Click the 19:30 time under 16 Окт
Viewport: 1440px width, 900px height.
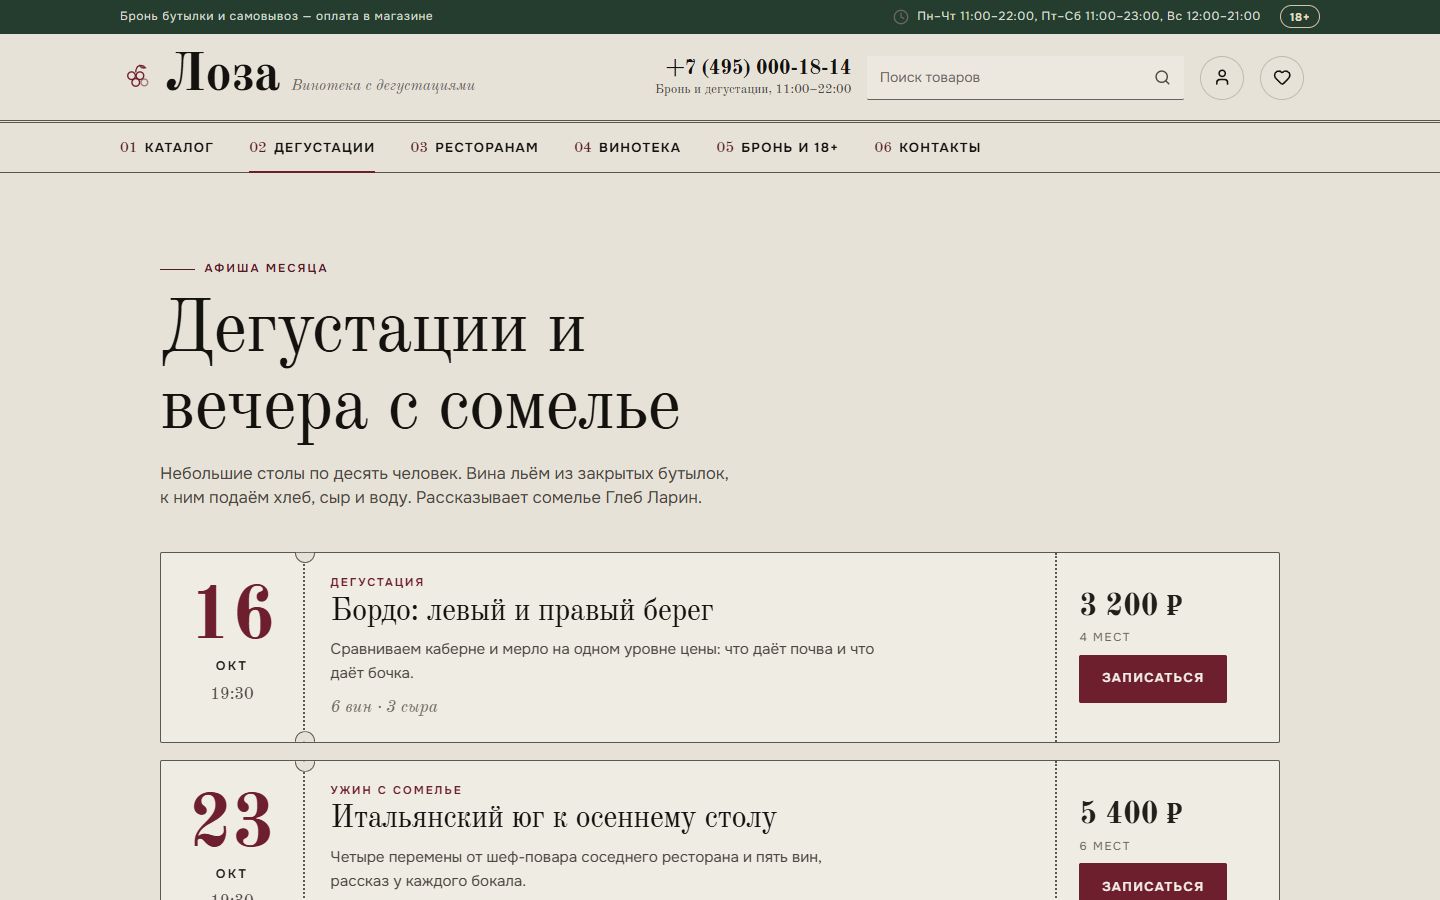point(232,693)
